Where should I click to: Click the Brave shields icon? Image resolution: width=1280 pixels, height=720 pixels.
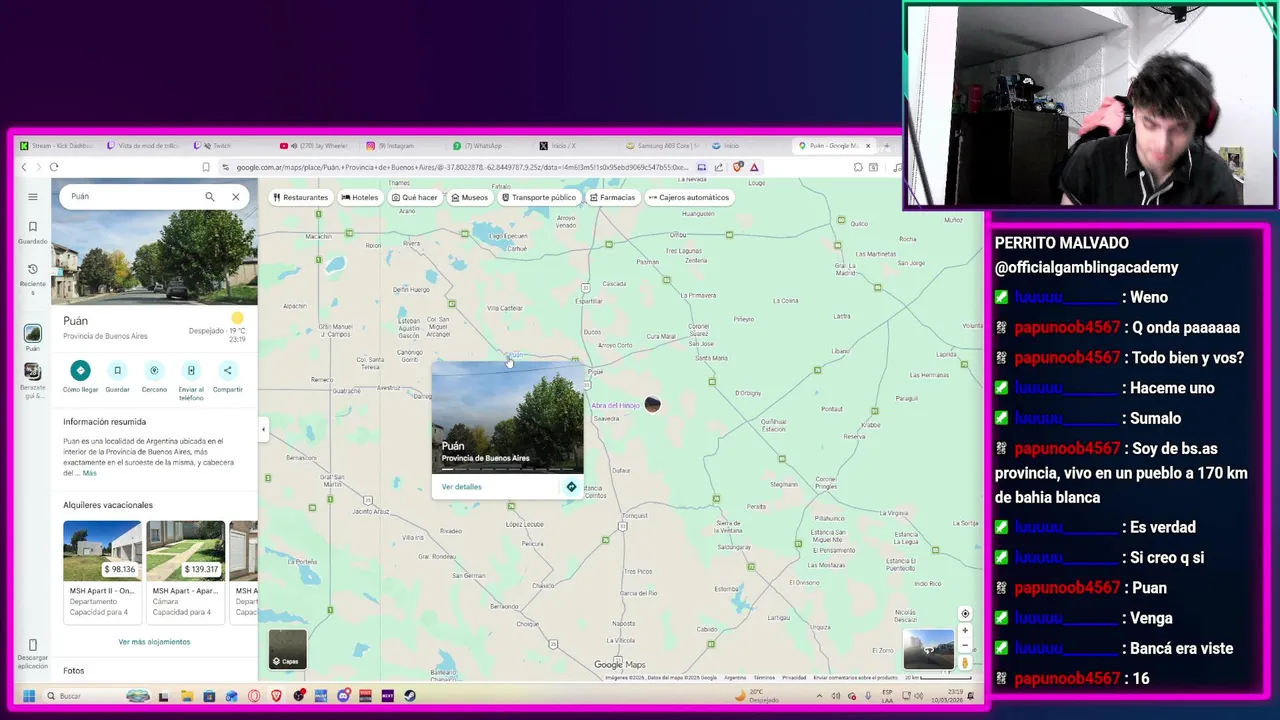(x=738, y=167)
